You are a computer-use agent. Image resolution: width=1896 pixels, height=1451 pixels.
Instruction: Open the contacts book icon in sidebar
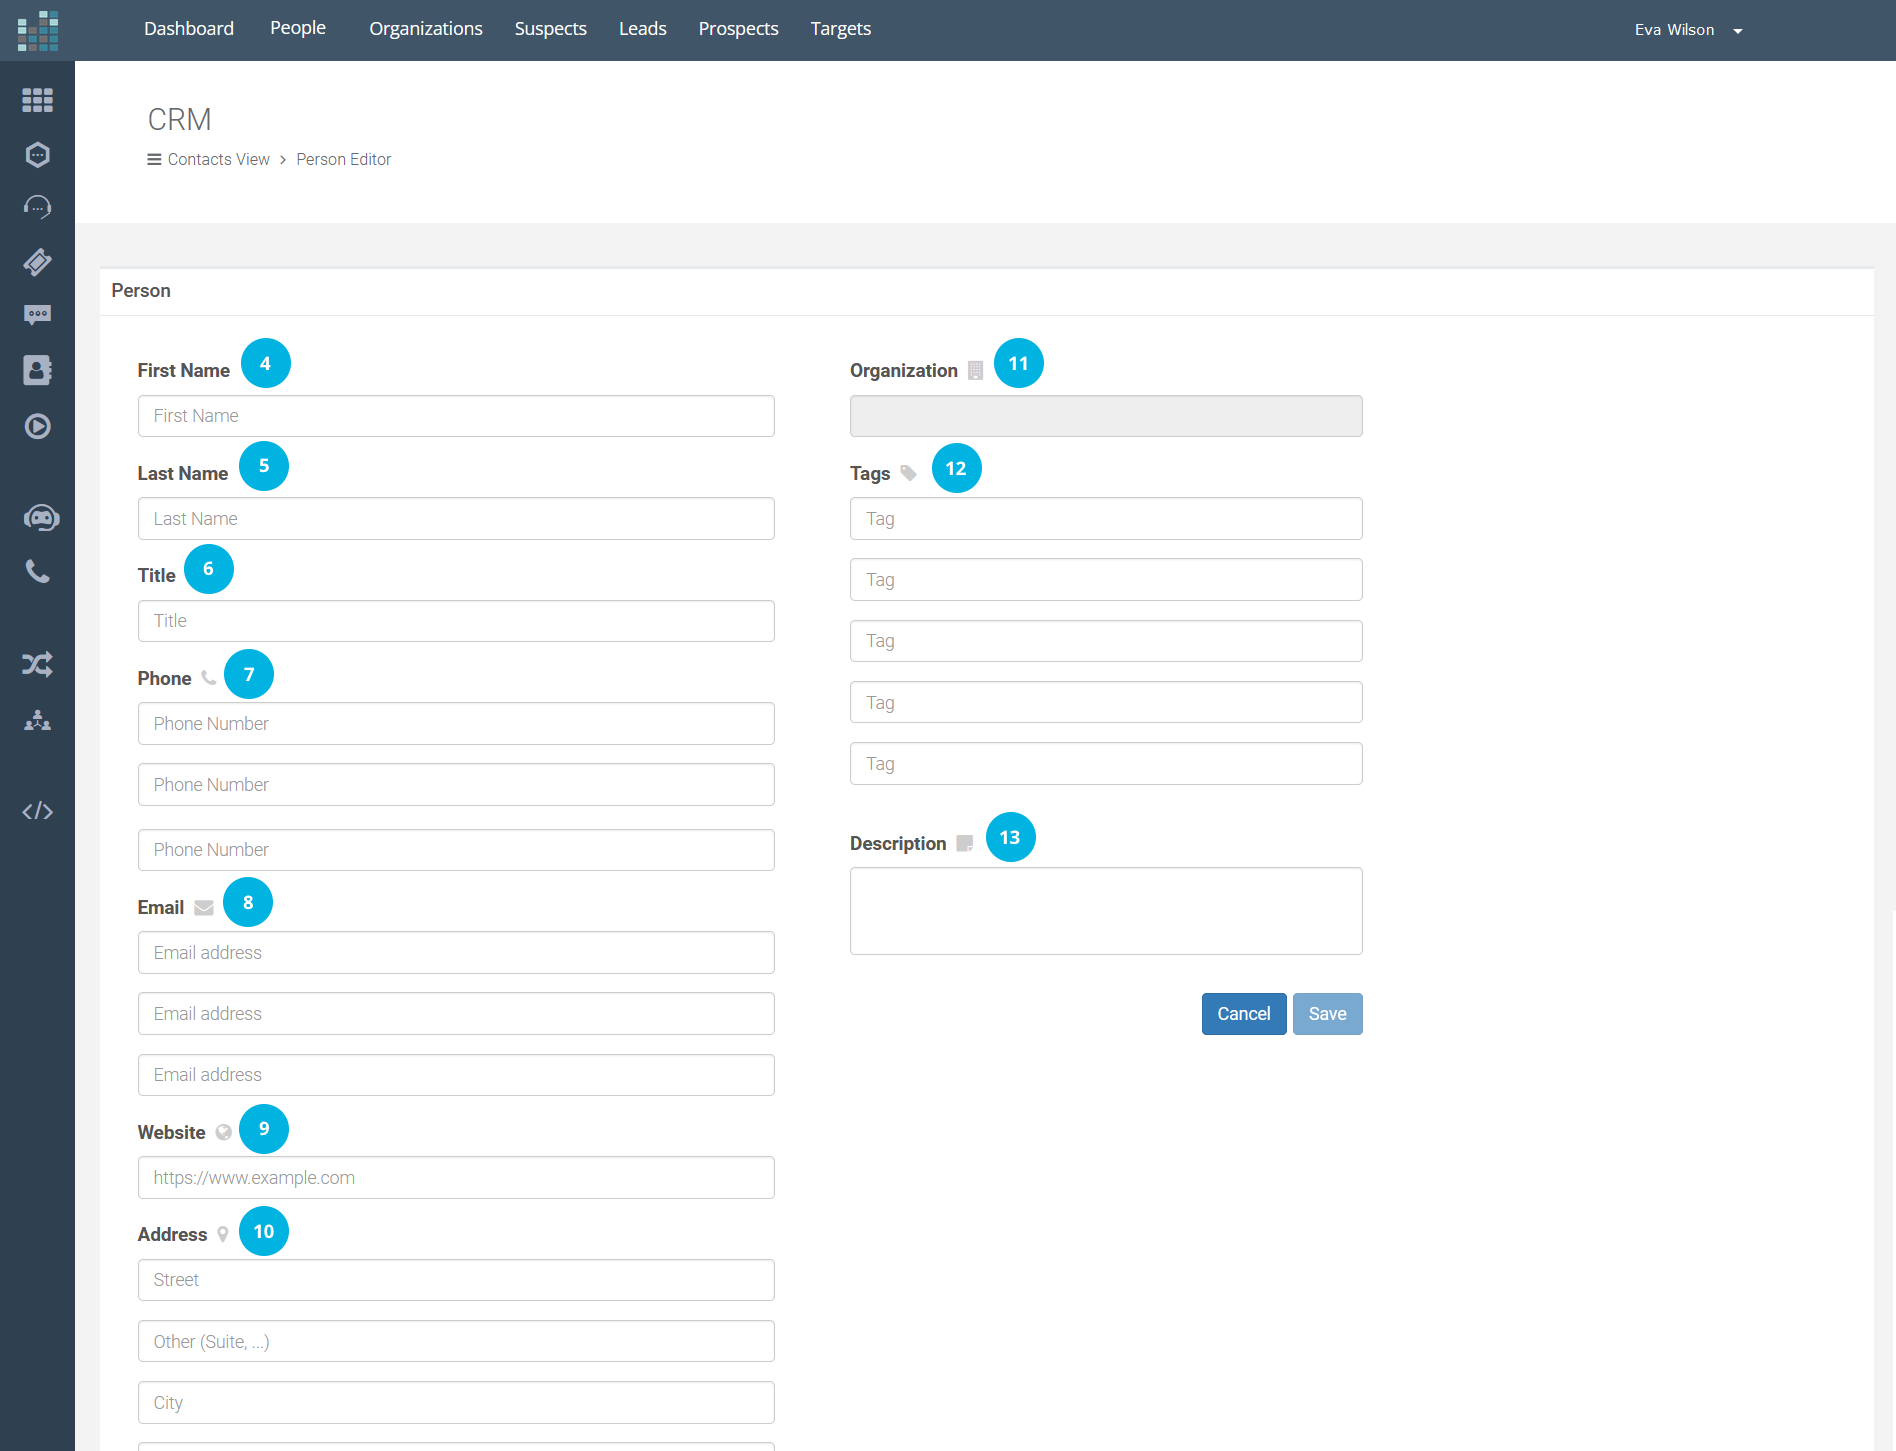37,370
